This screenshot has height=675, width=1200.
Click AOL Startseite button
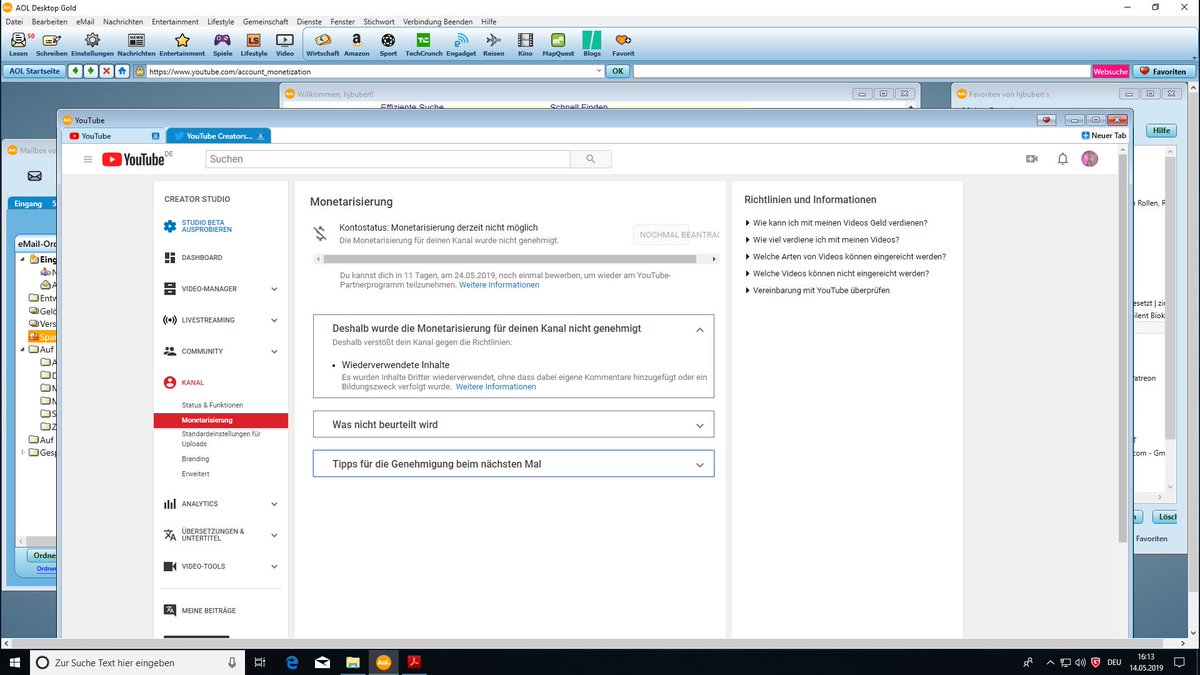point(34,71)
